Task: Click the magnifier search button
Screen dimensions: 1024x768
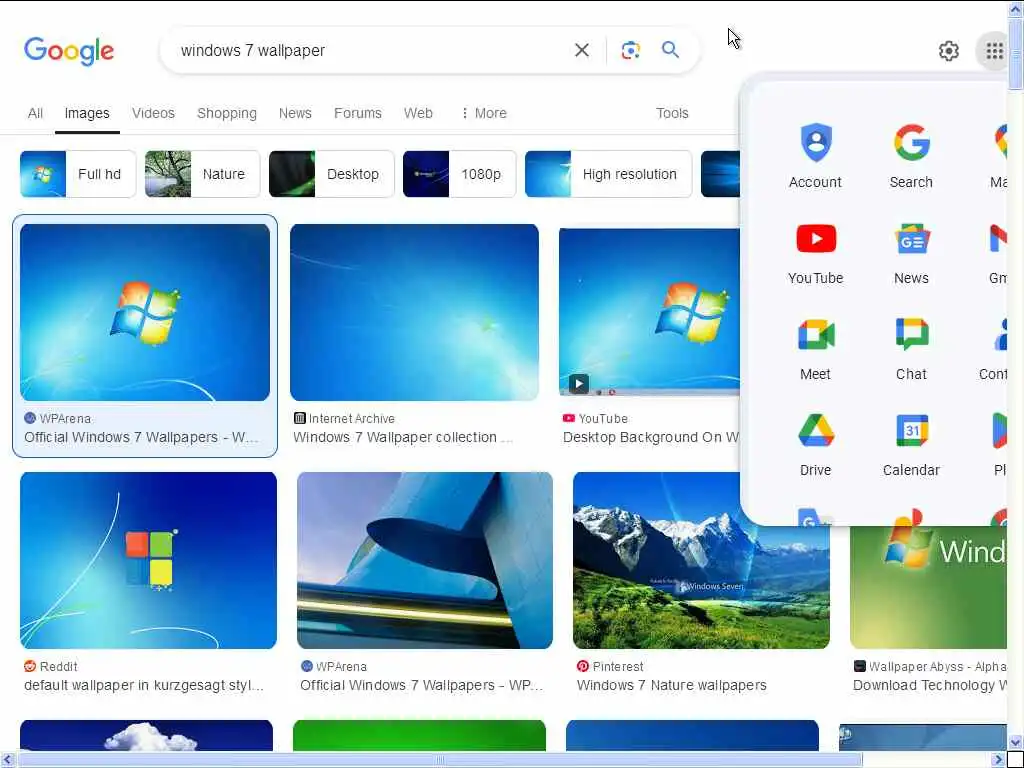Action: click(x=671, y=50)
